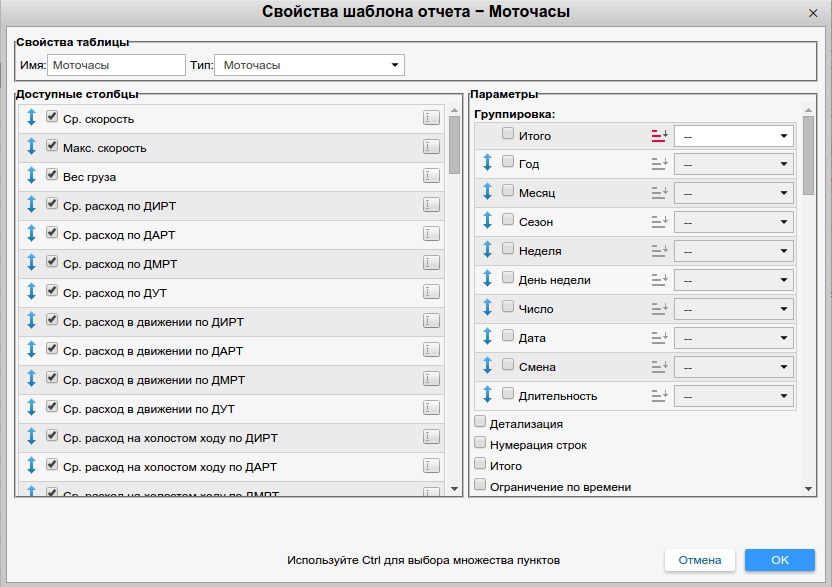Click the move arrow icon for Ср. скорость

[31, 118]
